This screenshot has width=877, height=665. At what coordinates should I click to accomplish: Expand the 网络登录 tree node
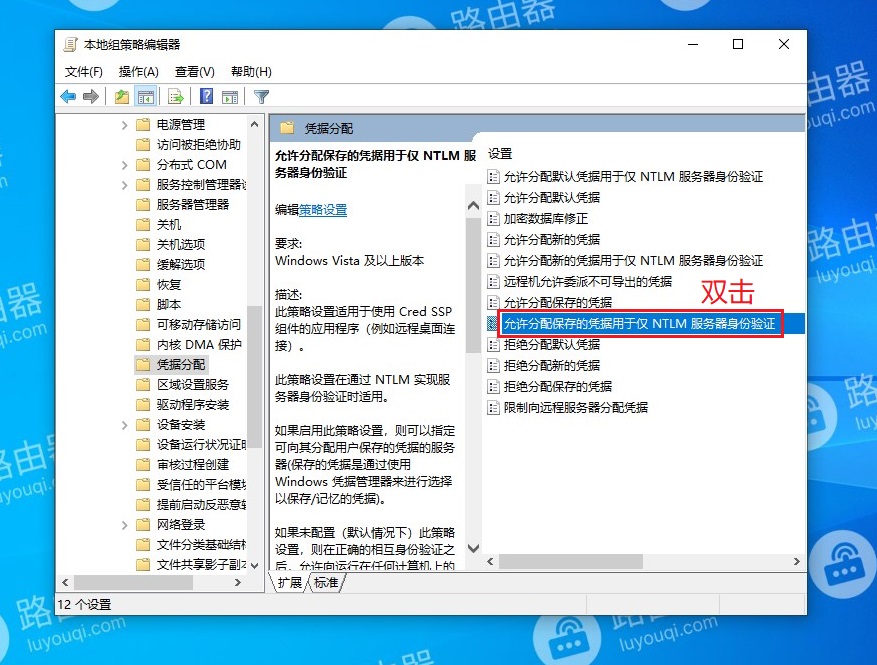(125, 525)
